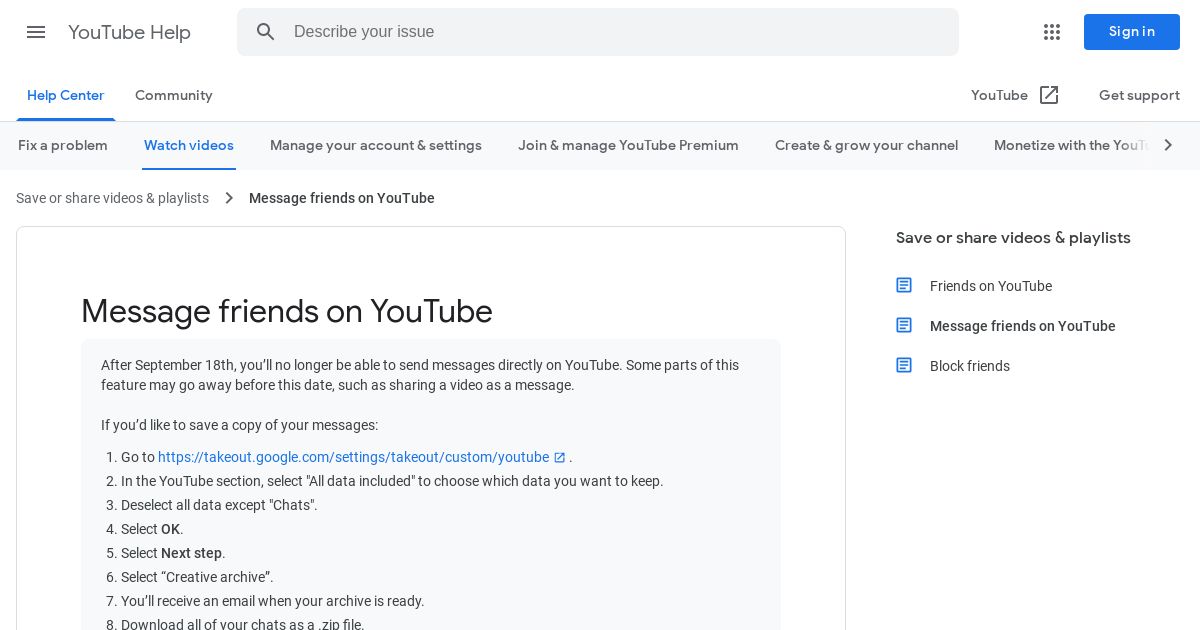
Task: Click article icon beside Block friends
Action: (904, 365)
